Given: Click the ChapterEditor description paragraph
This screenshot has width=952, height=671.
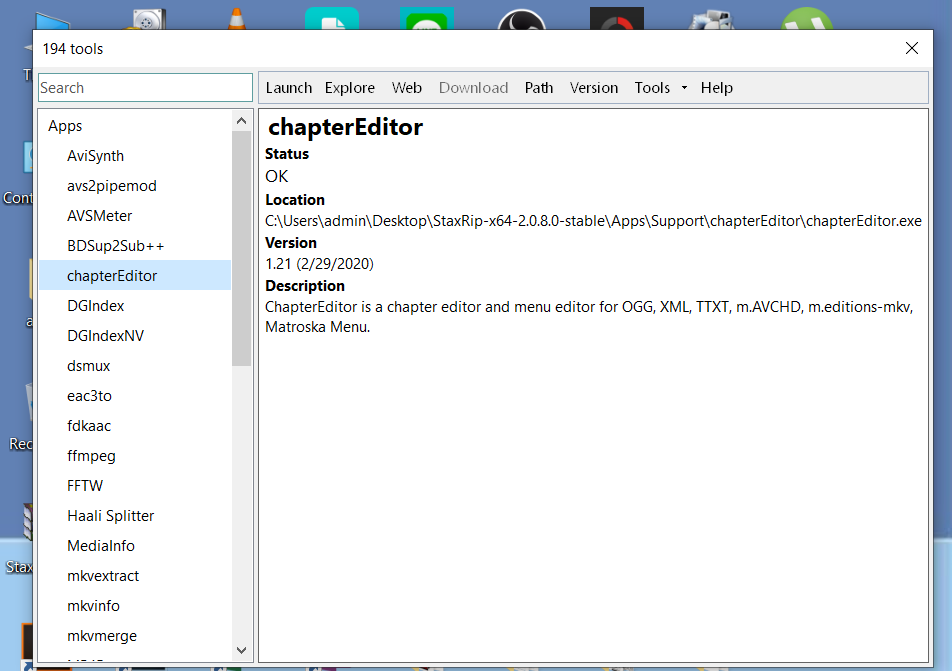Looking at the screenshot, I should pos(589,316).
